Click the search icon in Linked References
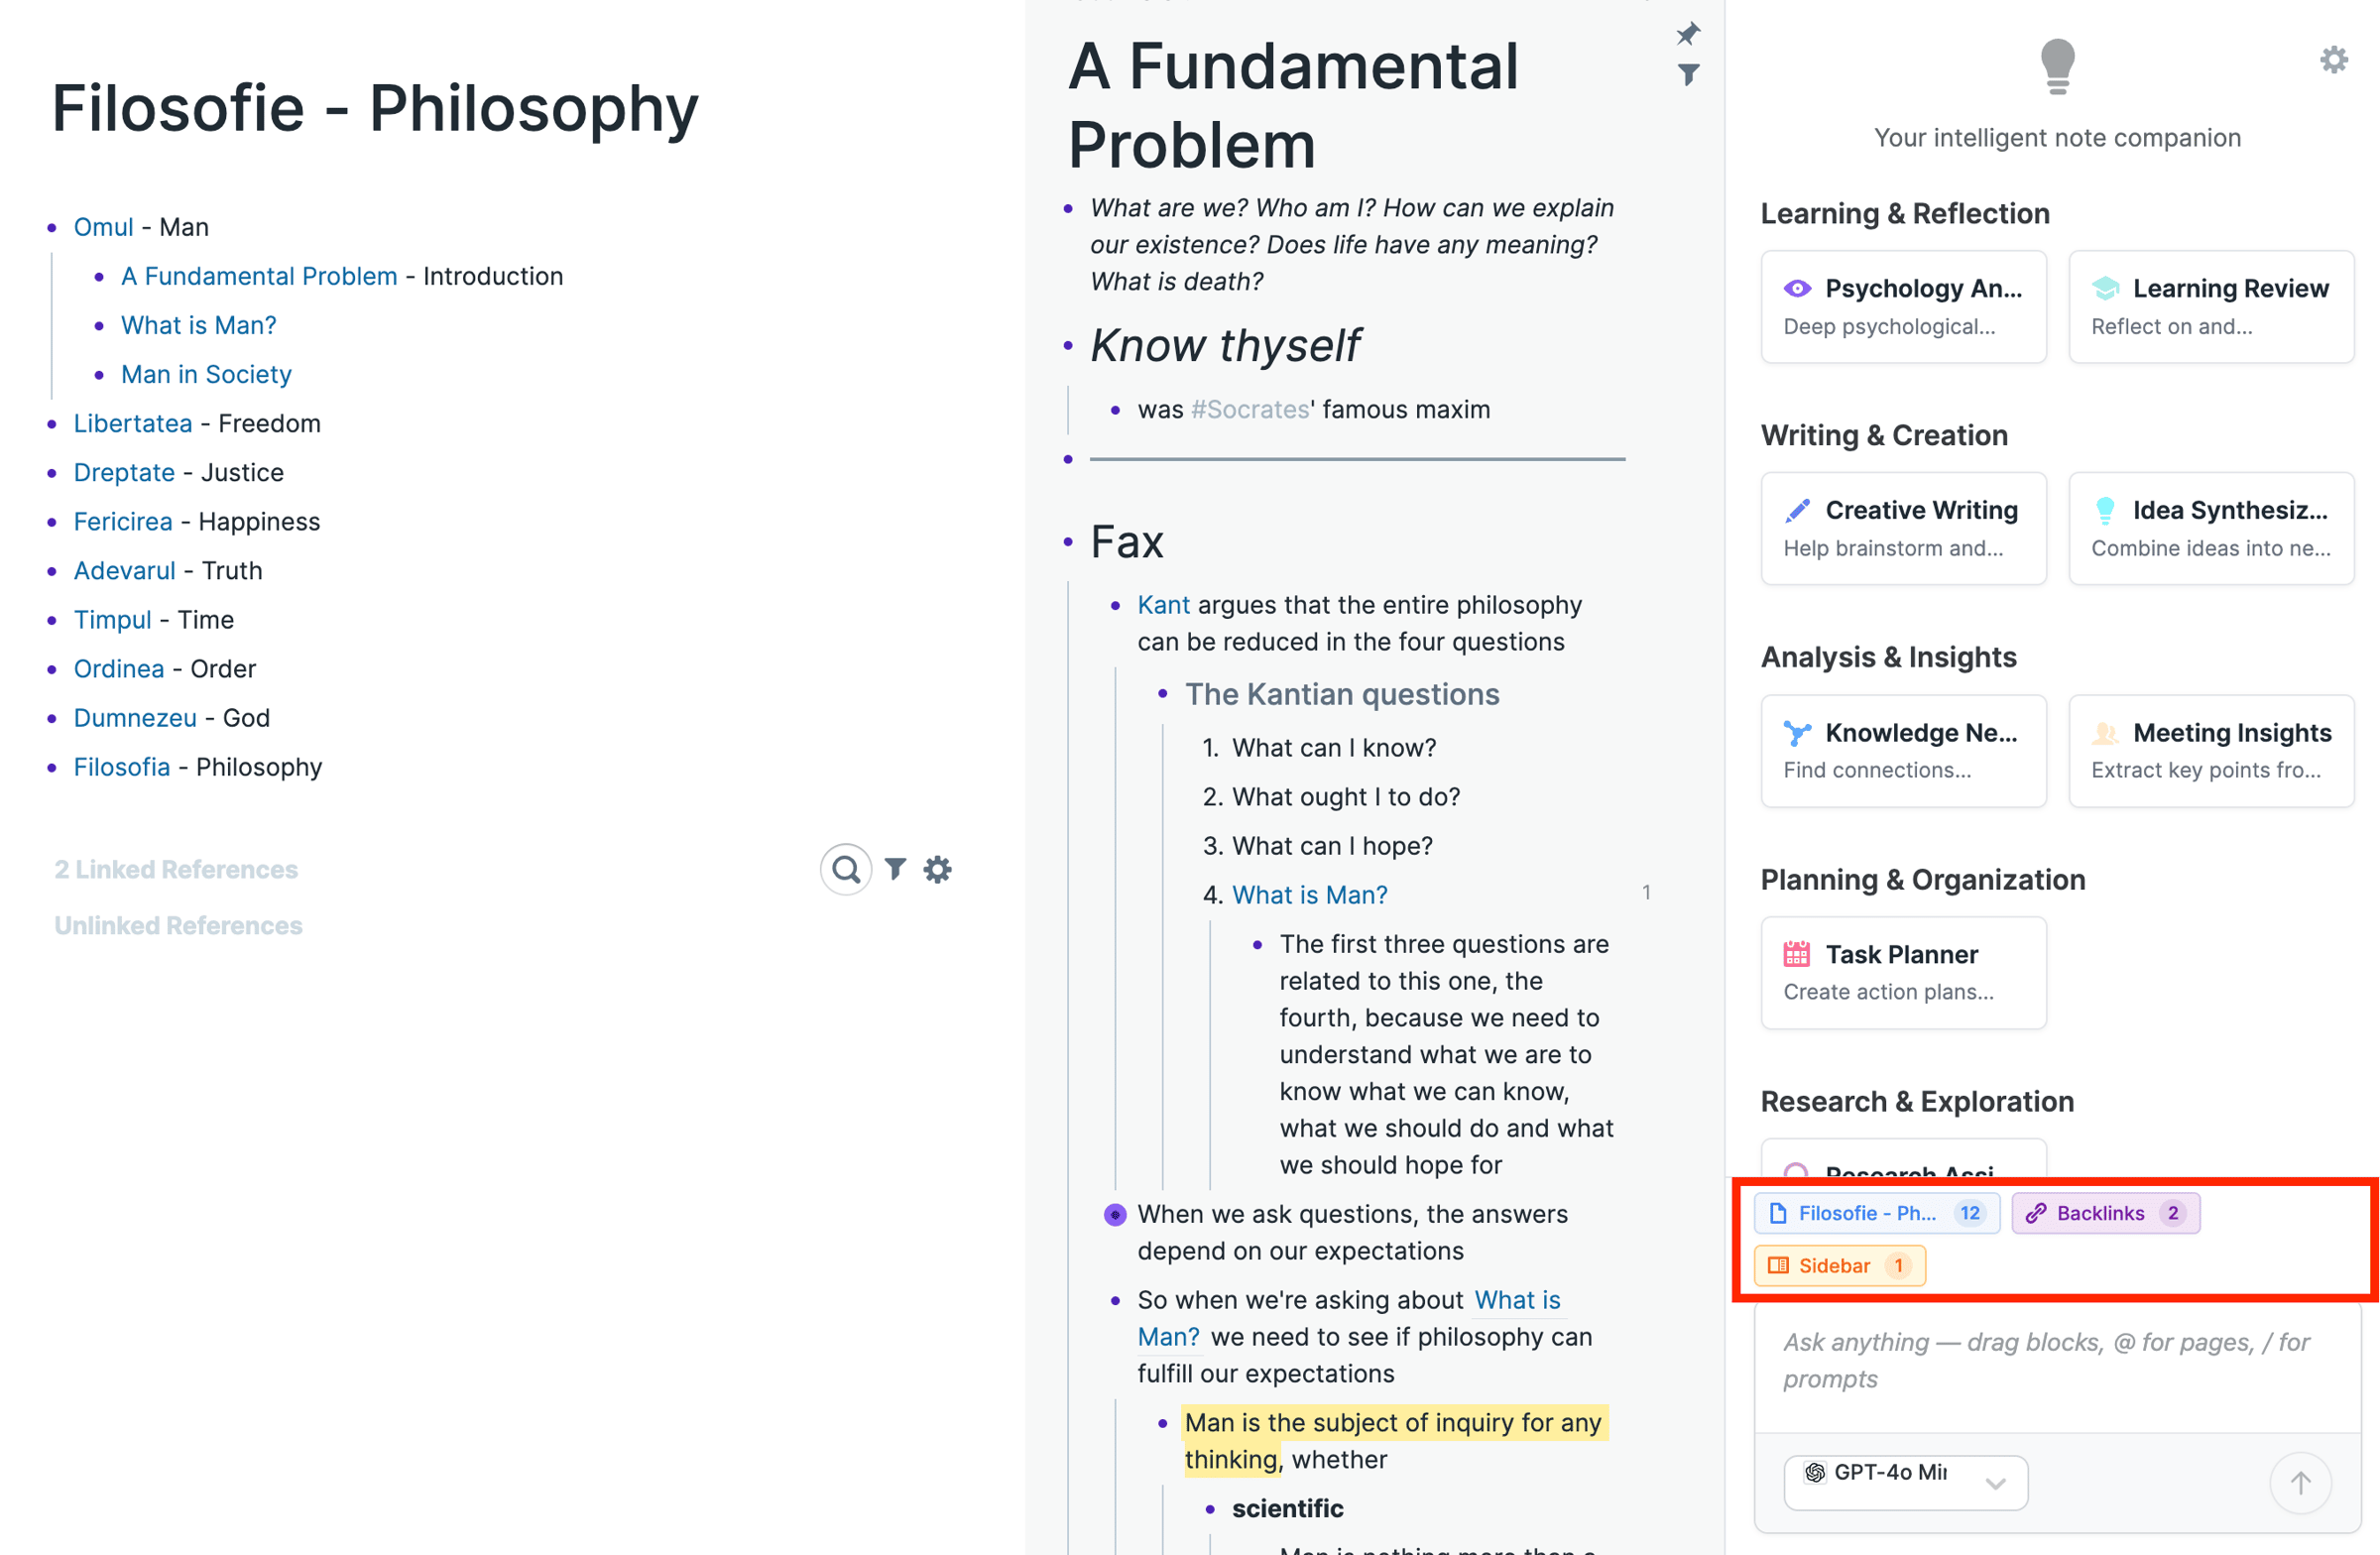2380x1555 pixels. pyautogui.click(x=846, y=869)
